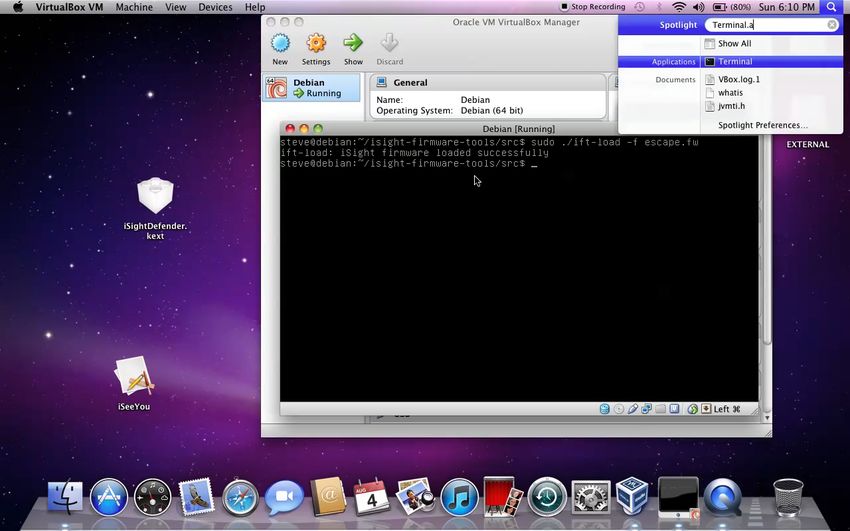Click the volume icon in menu bar

click(x=698, y=7)
